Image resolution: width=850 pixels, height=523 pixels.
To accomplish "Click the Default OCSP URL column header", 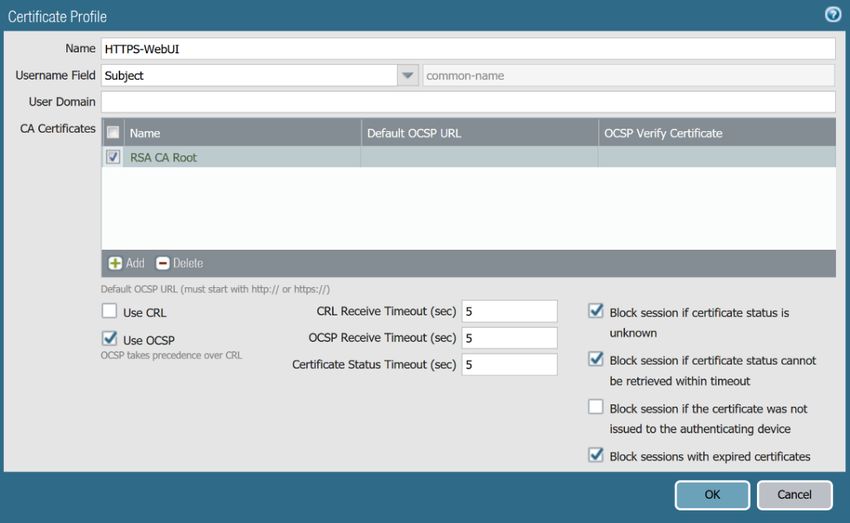I will pos(480,133).
